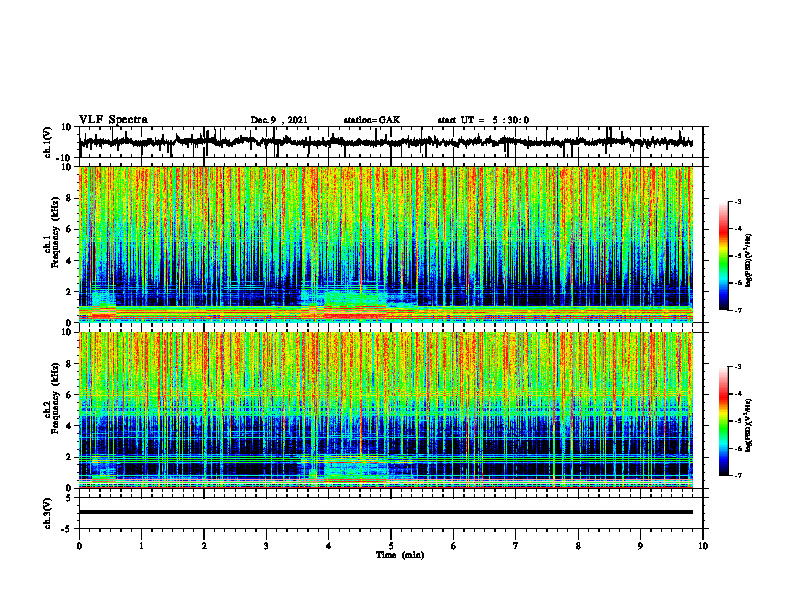Click the "-3" tick on ch.2 color bar
The width and height of the screenshot is (792, 612).
click(x=738, y=367)
